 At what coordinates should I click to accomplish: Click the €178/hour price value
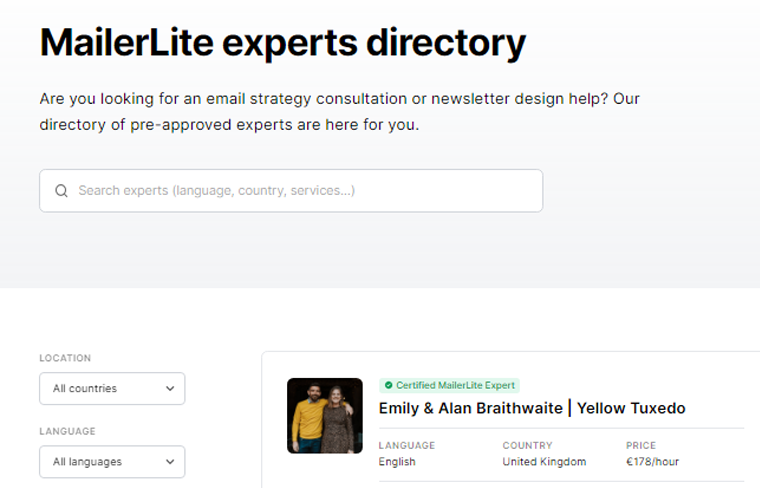click(652, 462)
